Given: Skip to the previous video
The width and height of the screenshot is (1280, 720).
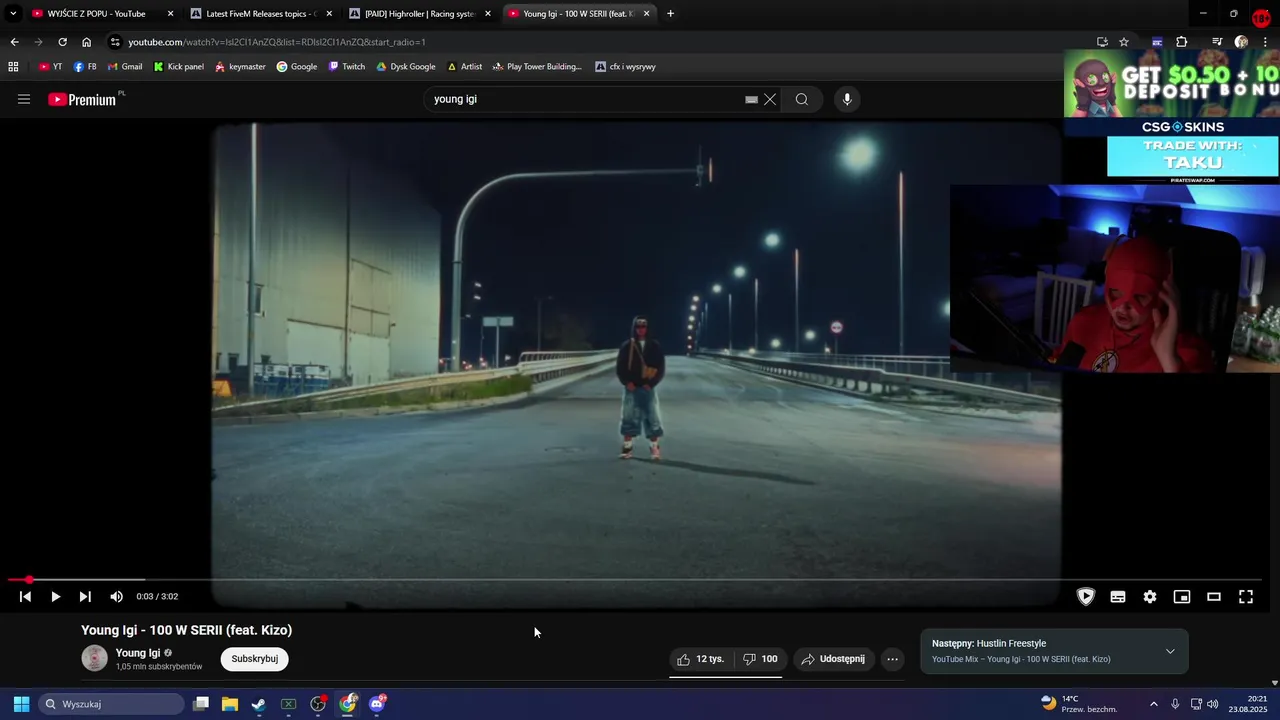Looking at the screenshot, I should (25, 597).
